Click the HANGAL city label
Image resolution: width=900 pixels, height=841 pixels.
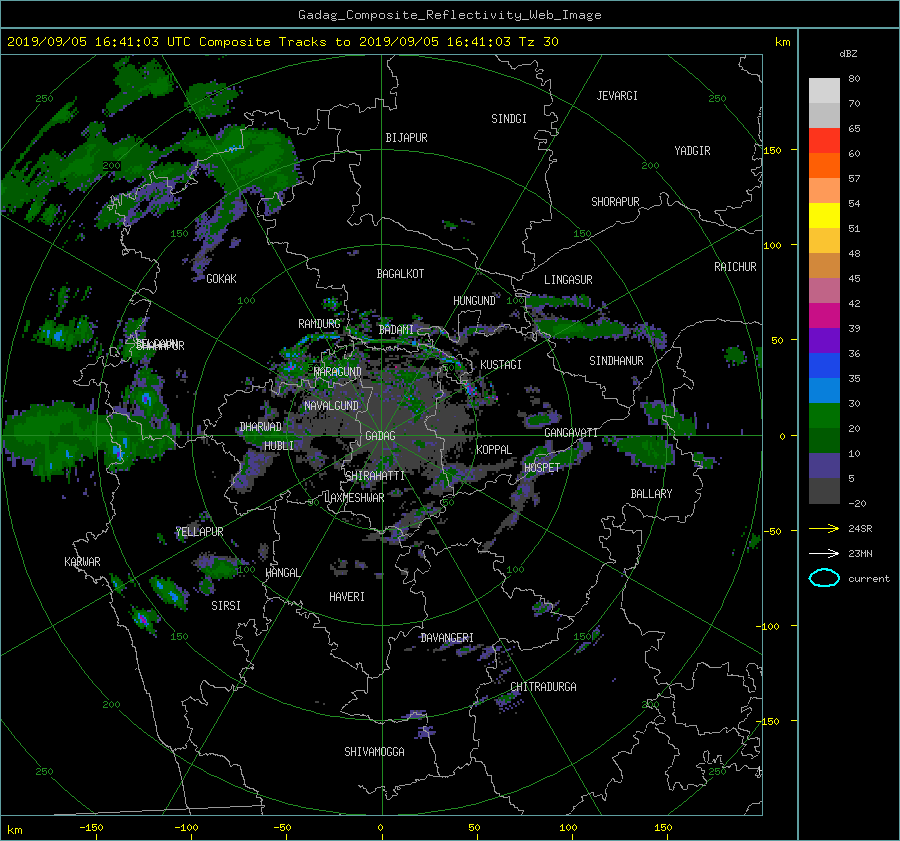(x=282, y=573)
